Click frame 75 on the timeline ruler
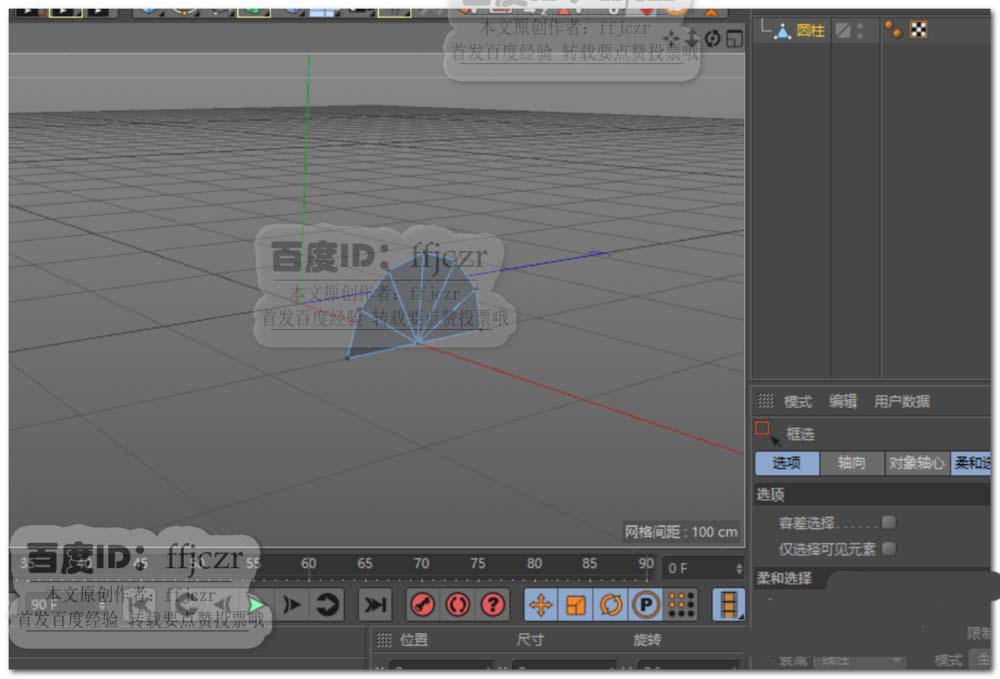Screen dimensions: 1000x679 coord(478,564)
